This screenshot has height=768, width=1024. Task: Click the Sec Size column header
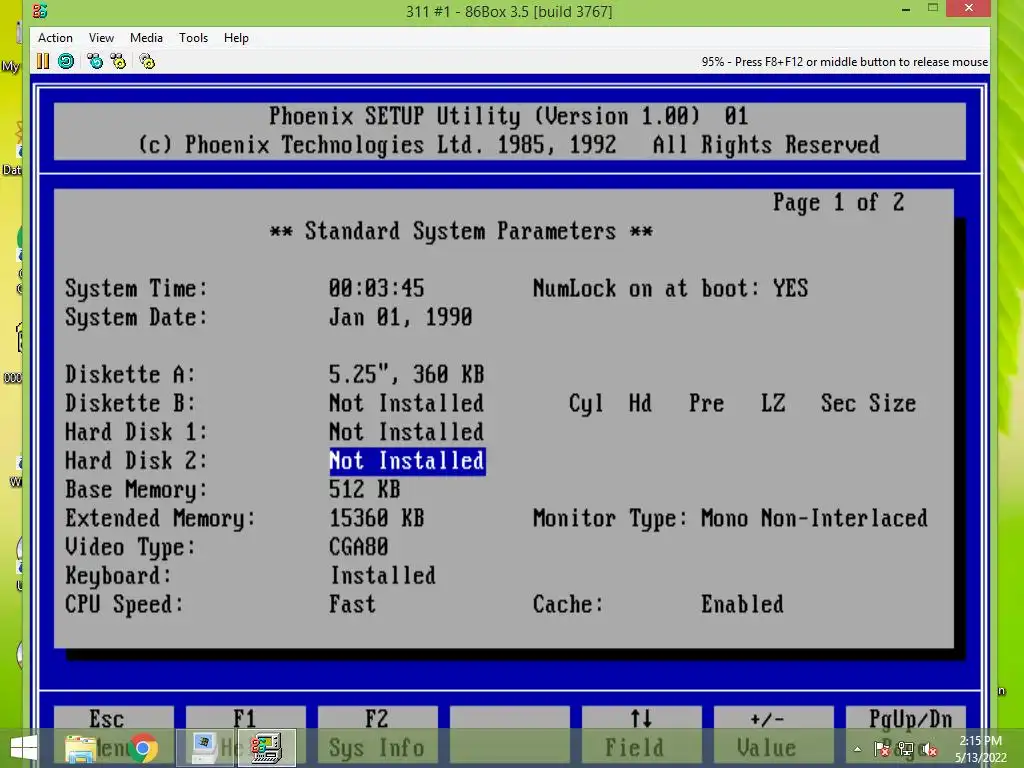868,403
